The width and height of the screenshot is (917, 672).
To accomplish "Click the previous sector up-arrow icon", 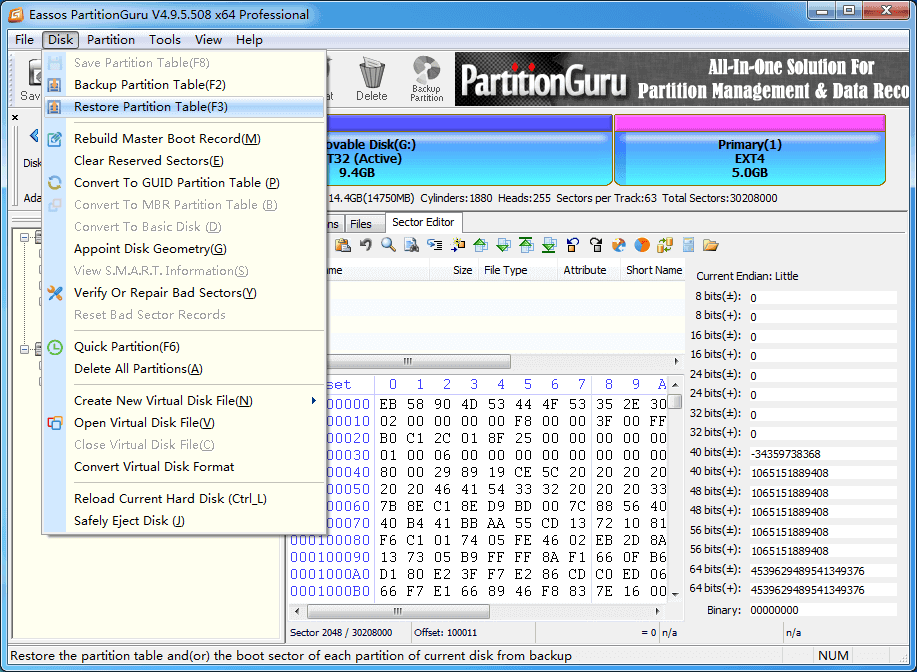I will click(x=481, y=245).
